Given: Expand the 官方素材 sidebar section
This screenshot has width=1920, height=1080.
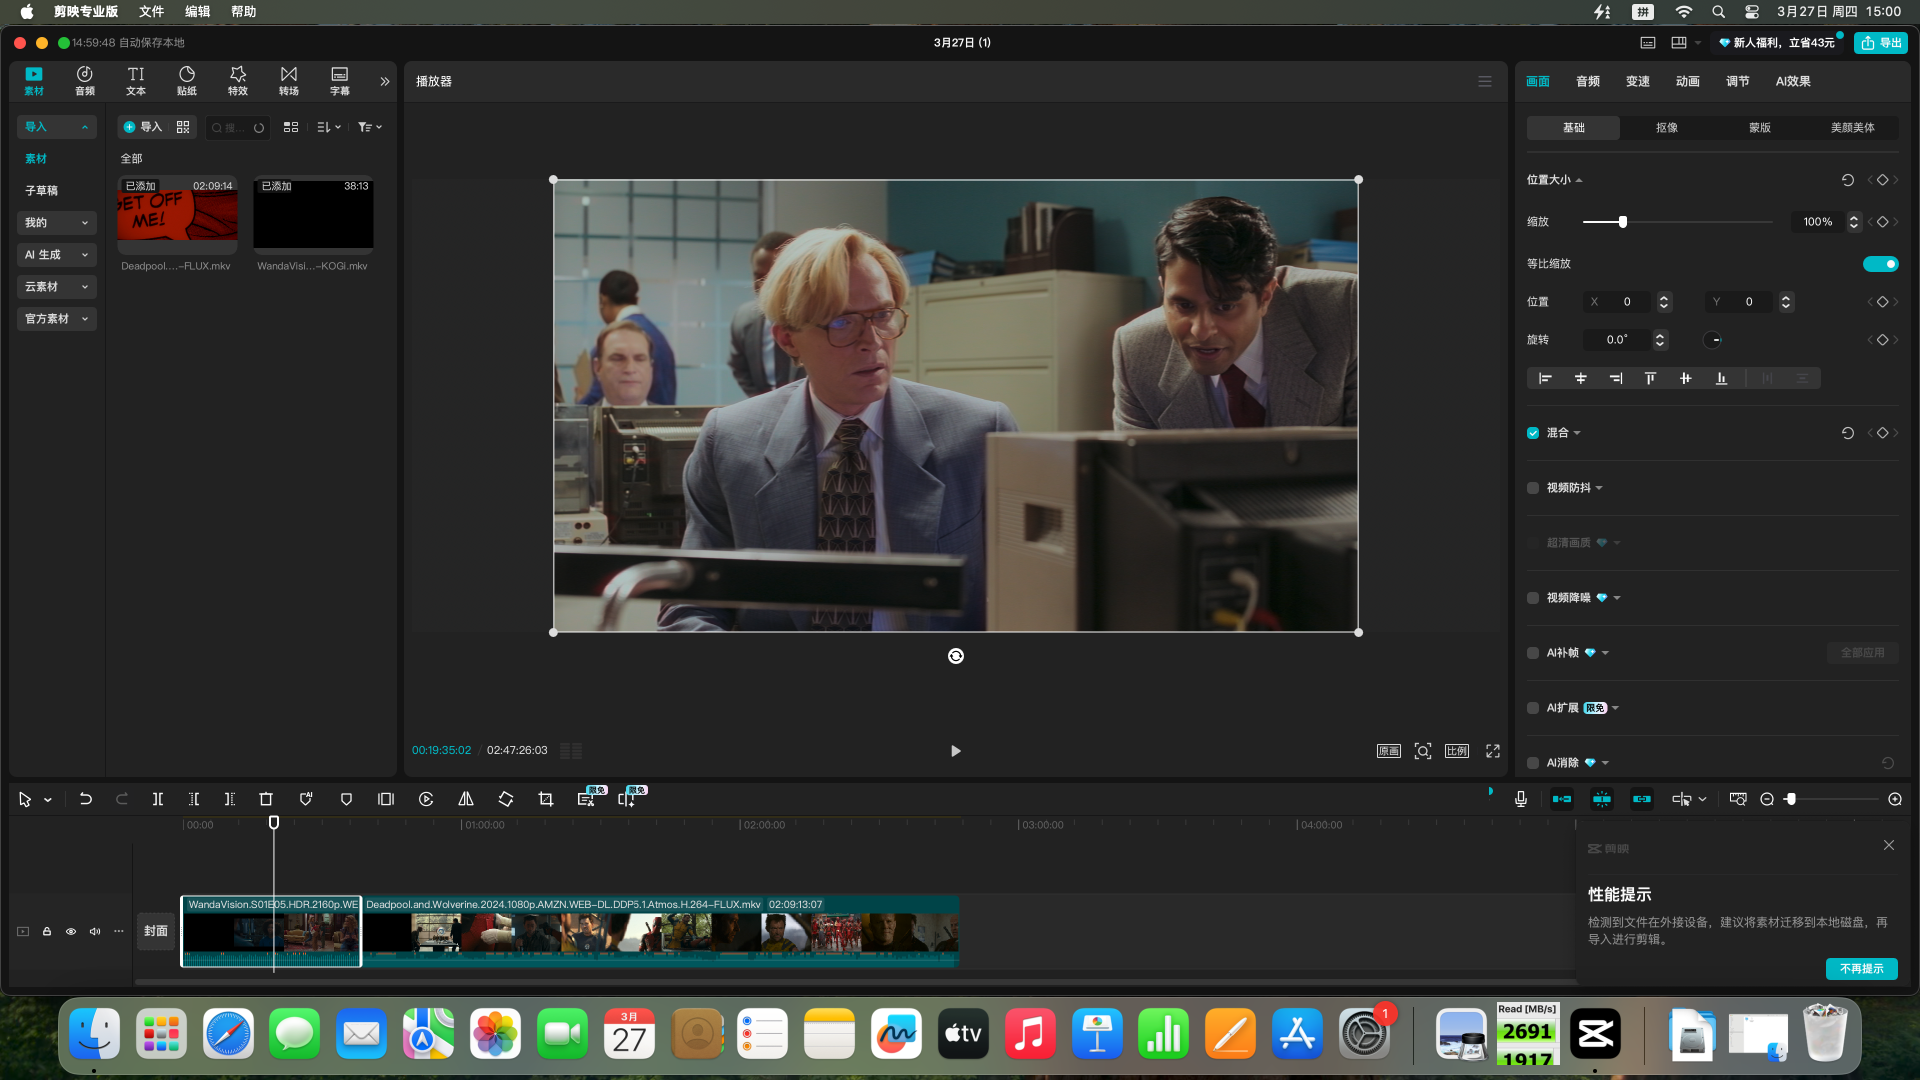Looking at the screenshot, I should 57,319.
